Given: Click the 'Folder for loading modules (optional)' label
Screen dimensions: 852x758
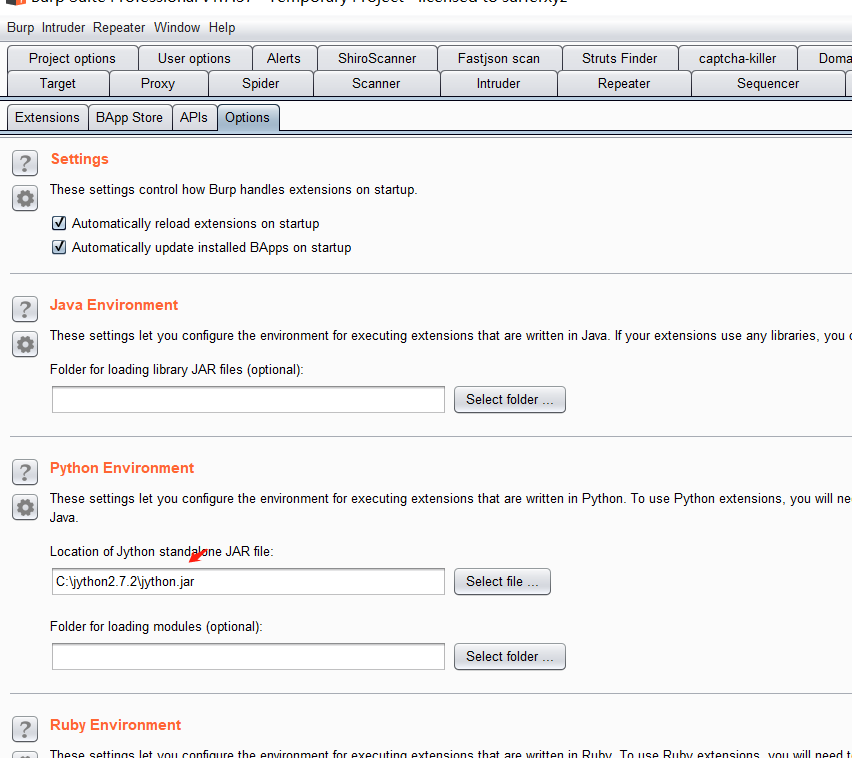Looking at the screenshot, I should coord(156,627).
